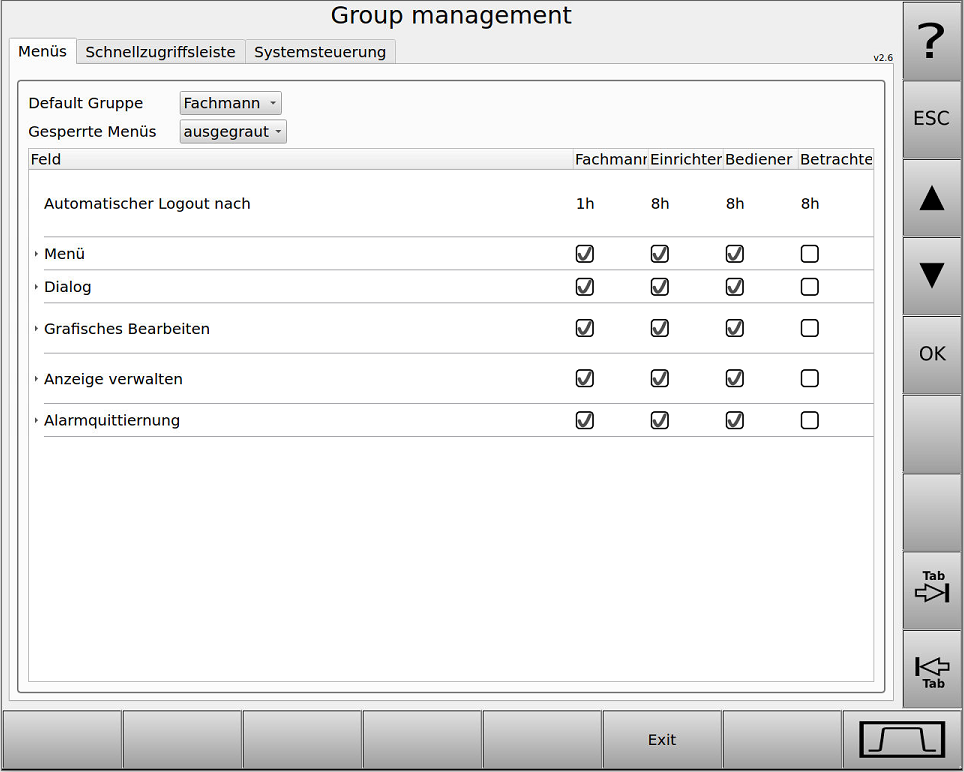Open the Systemsteuerung tab

point(320,51)
